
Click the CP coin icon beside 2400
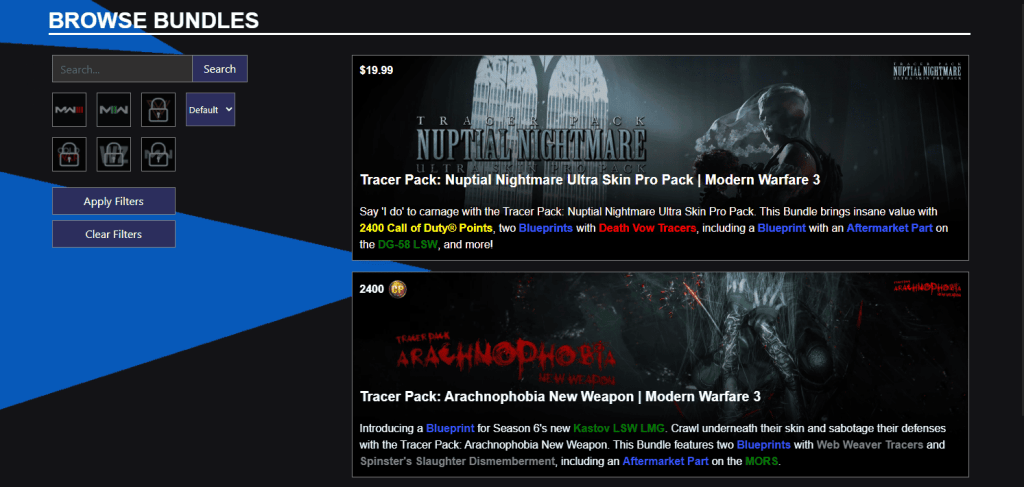click(398, 289)
